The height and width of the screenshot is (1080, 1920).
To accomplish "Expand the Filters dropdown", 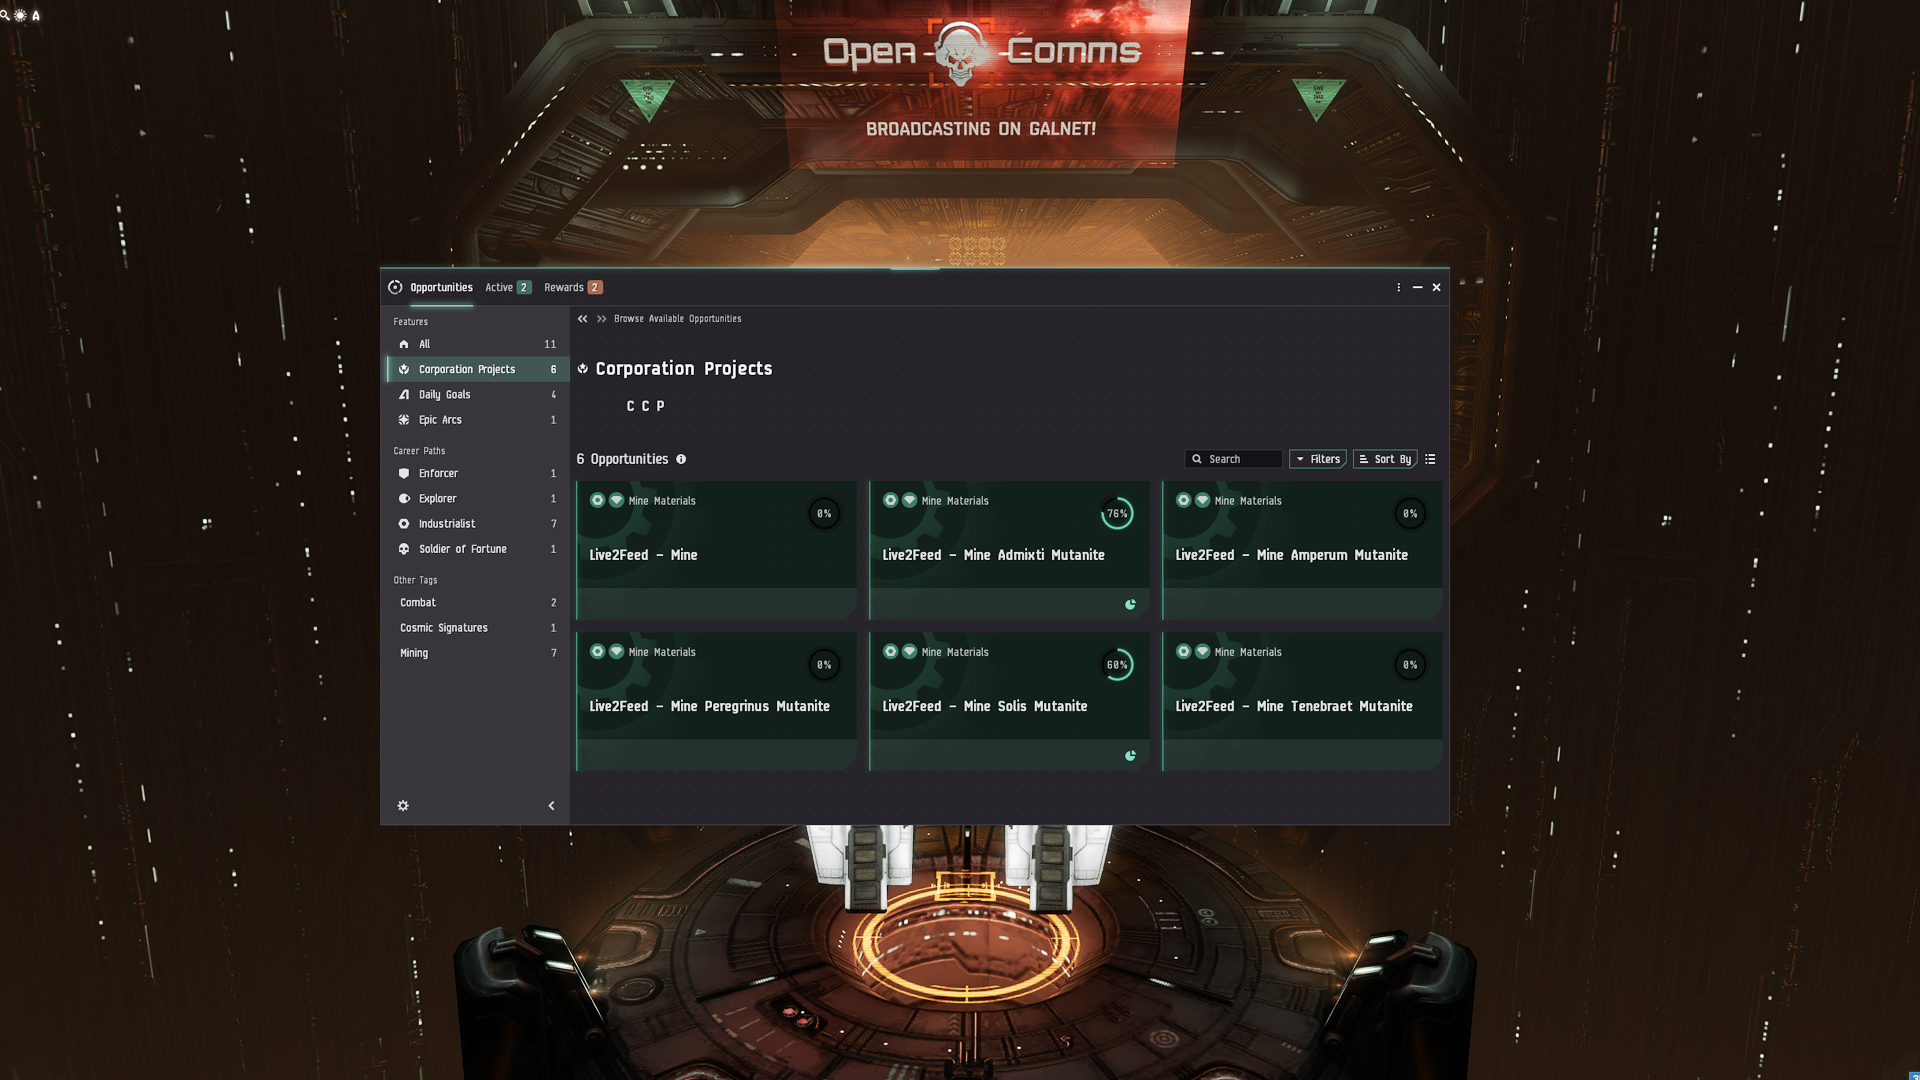I will pyautogui.click(x=1317, y=458).
